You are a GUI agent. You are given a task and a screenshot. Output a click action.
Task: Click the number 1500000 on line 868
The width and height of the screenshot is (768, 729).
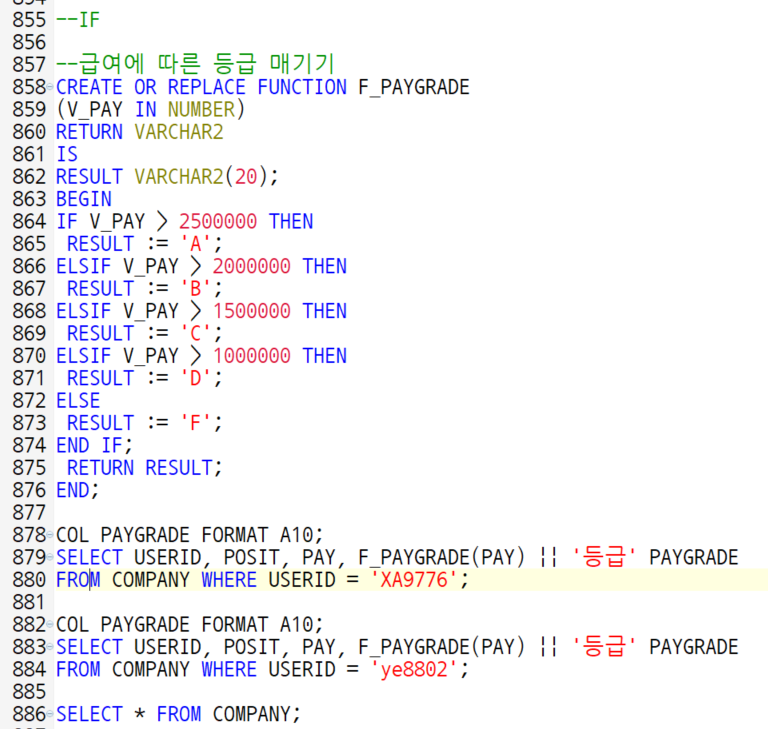pyautogui.click(x=251, y=312)
